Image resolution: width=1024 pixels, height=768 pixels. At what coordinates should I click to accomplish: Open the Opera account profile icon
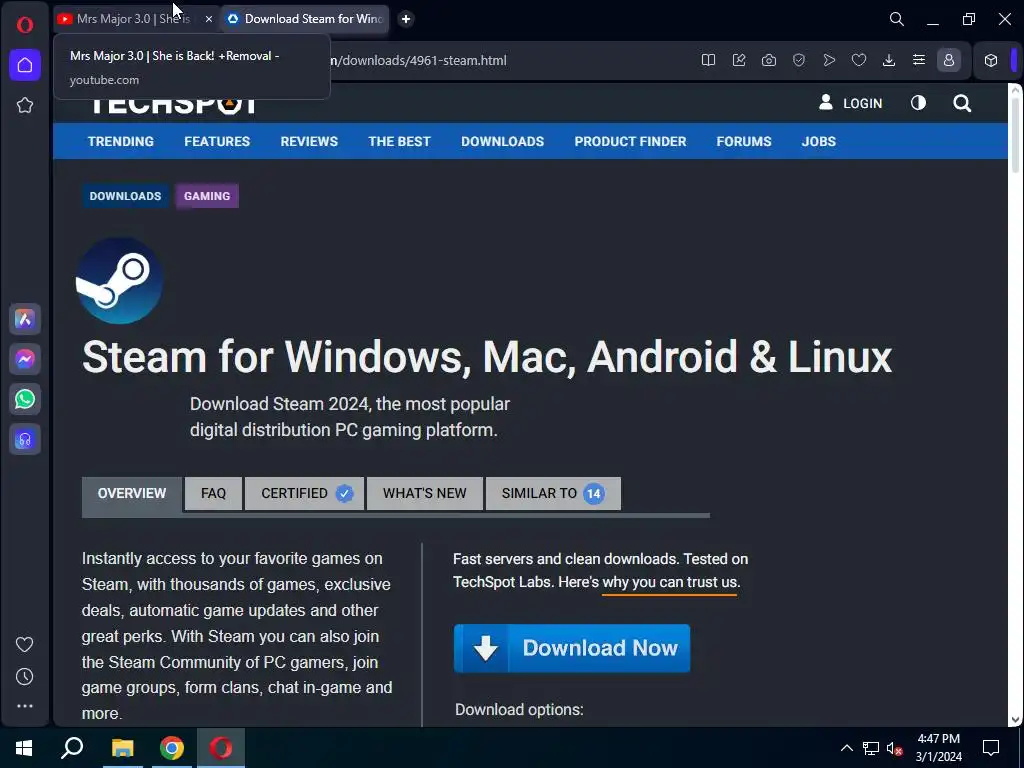pyautogui.click(x=949, y=60)
